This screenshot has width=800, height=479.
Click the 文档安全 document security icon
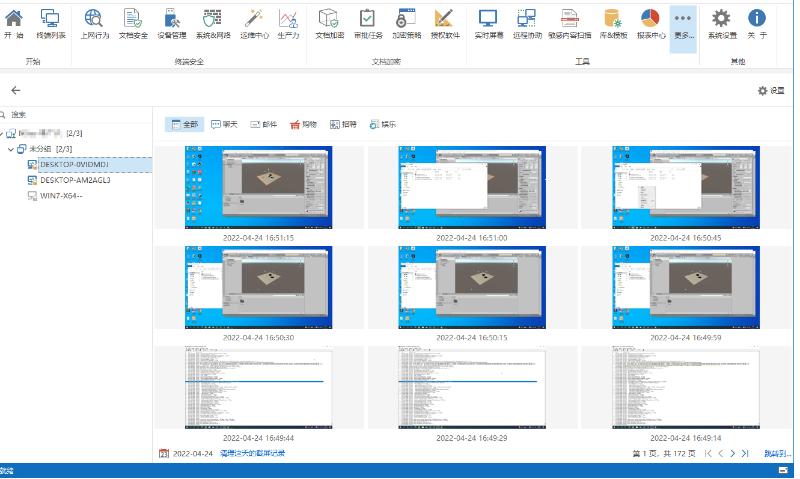133,24
